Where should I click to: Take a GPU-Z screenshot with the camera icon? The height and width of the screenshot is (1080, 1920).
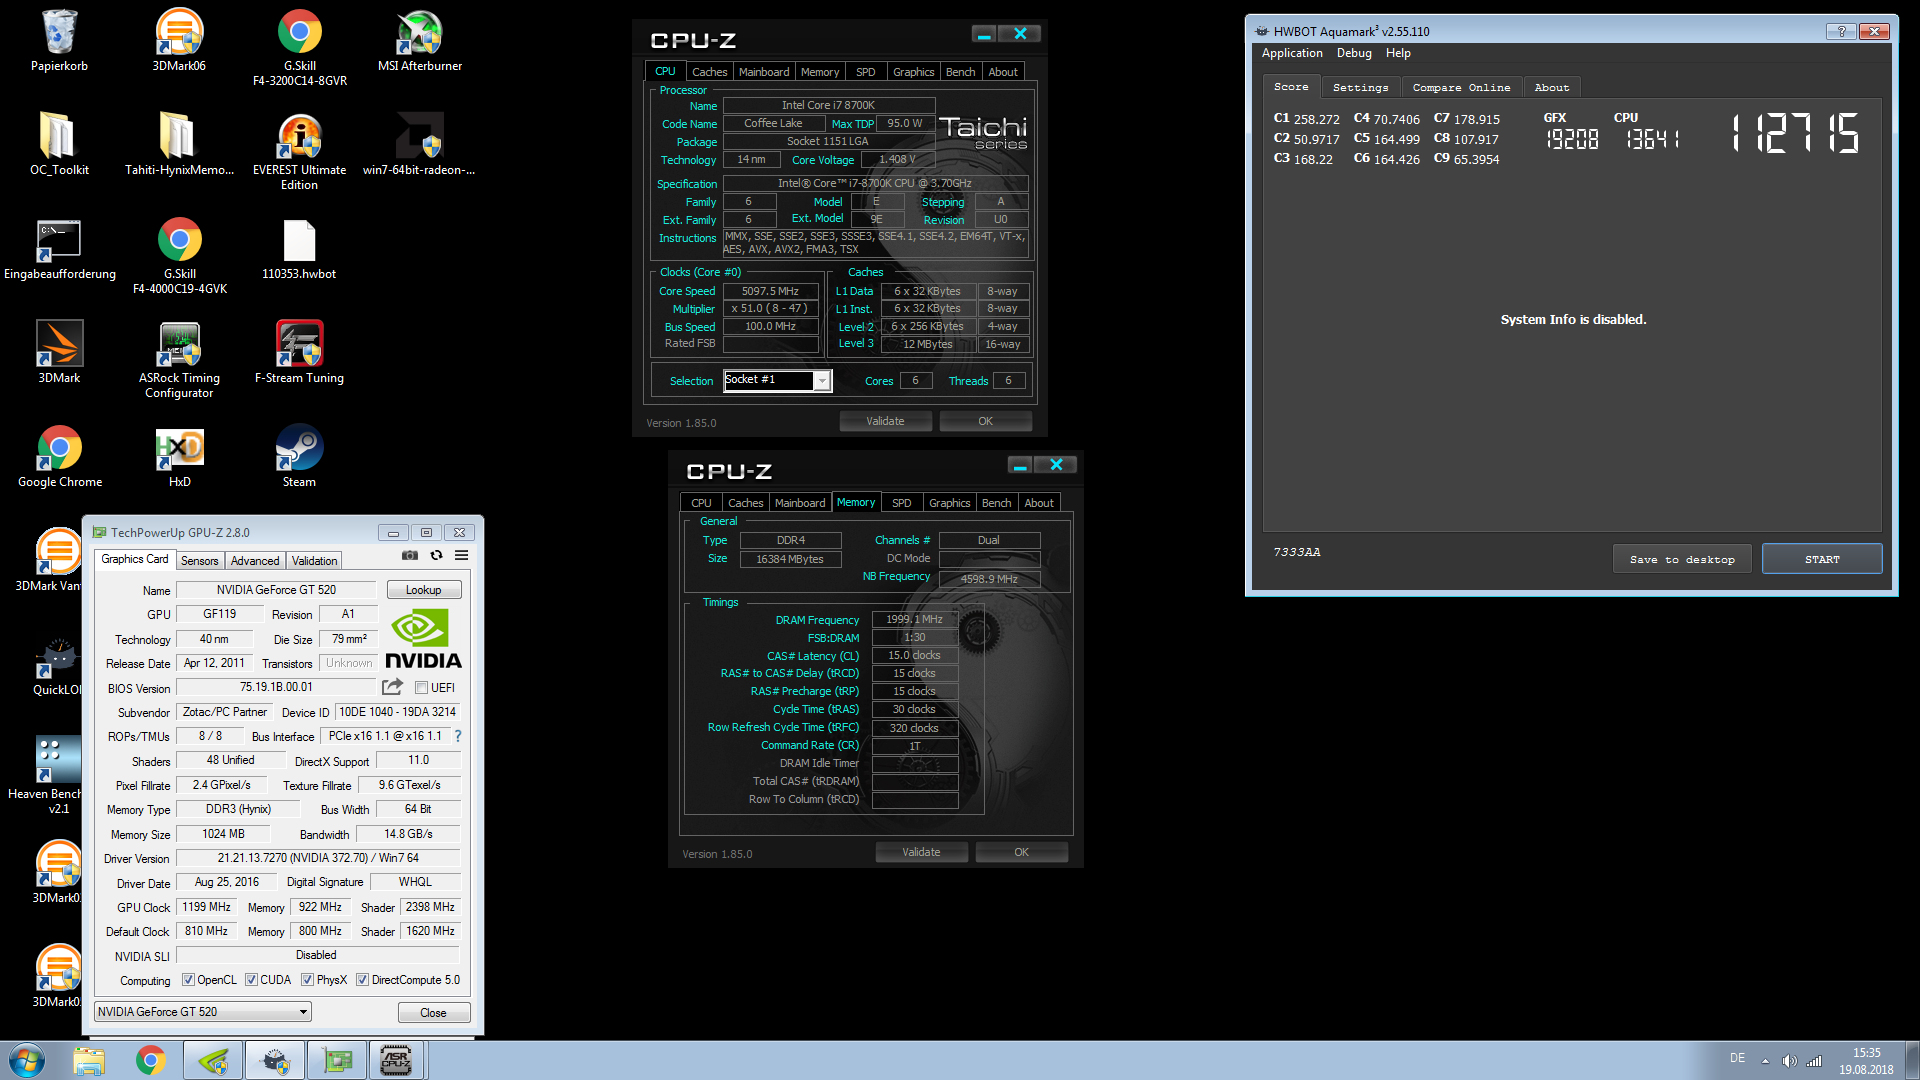(x=410, y=555)
